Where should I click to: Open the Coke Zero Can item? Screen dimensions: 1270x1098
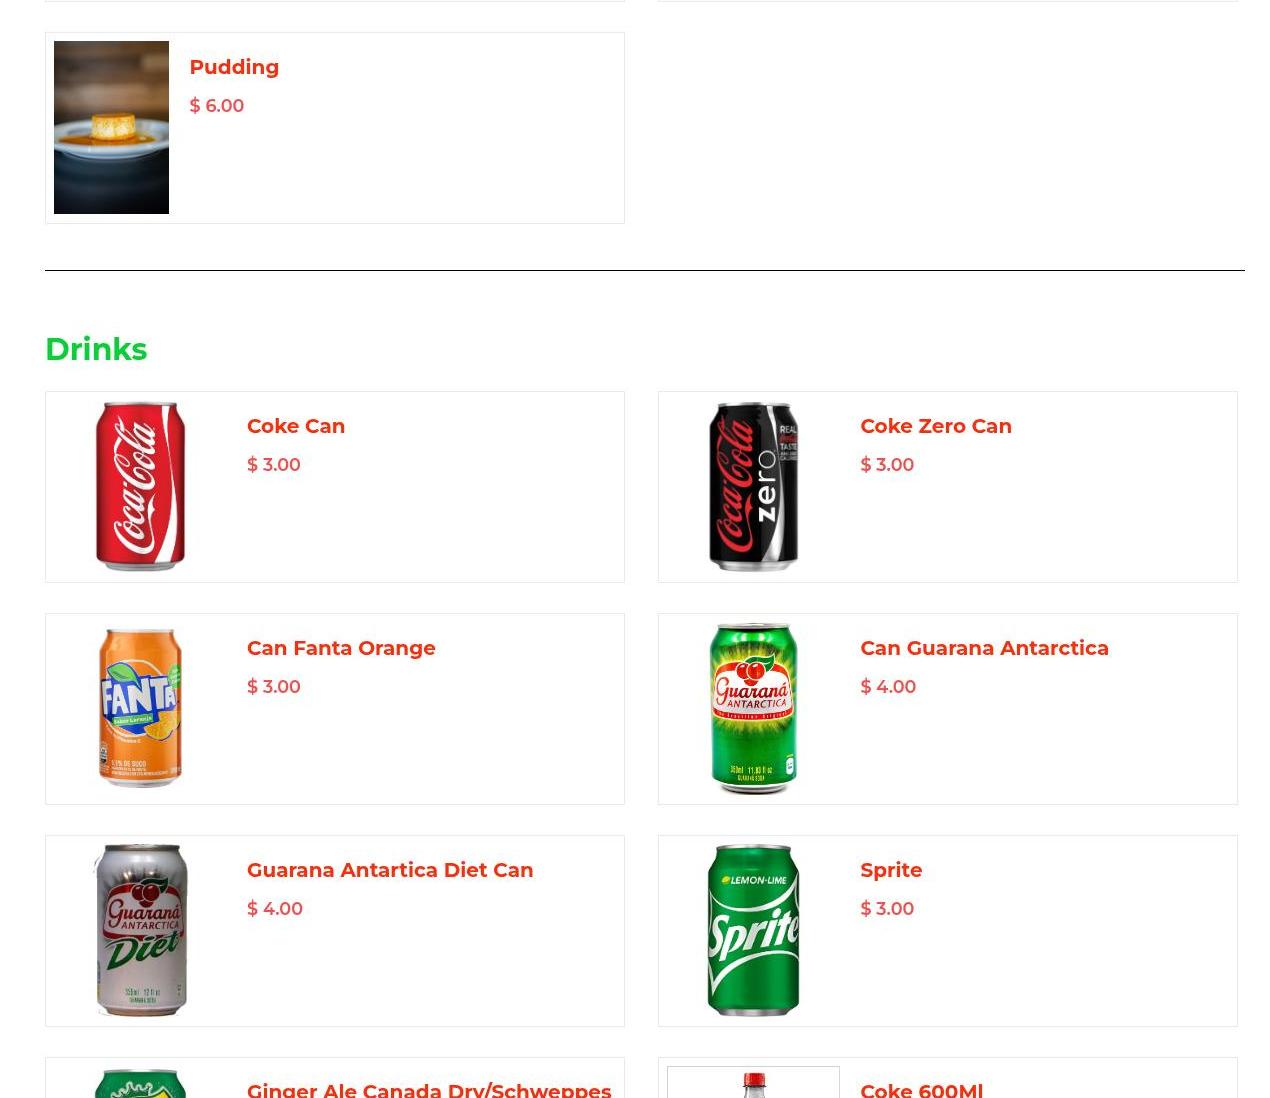point(936,426)
